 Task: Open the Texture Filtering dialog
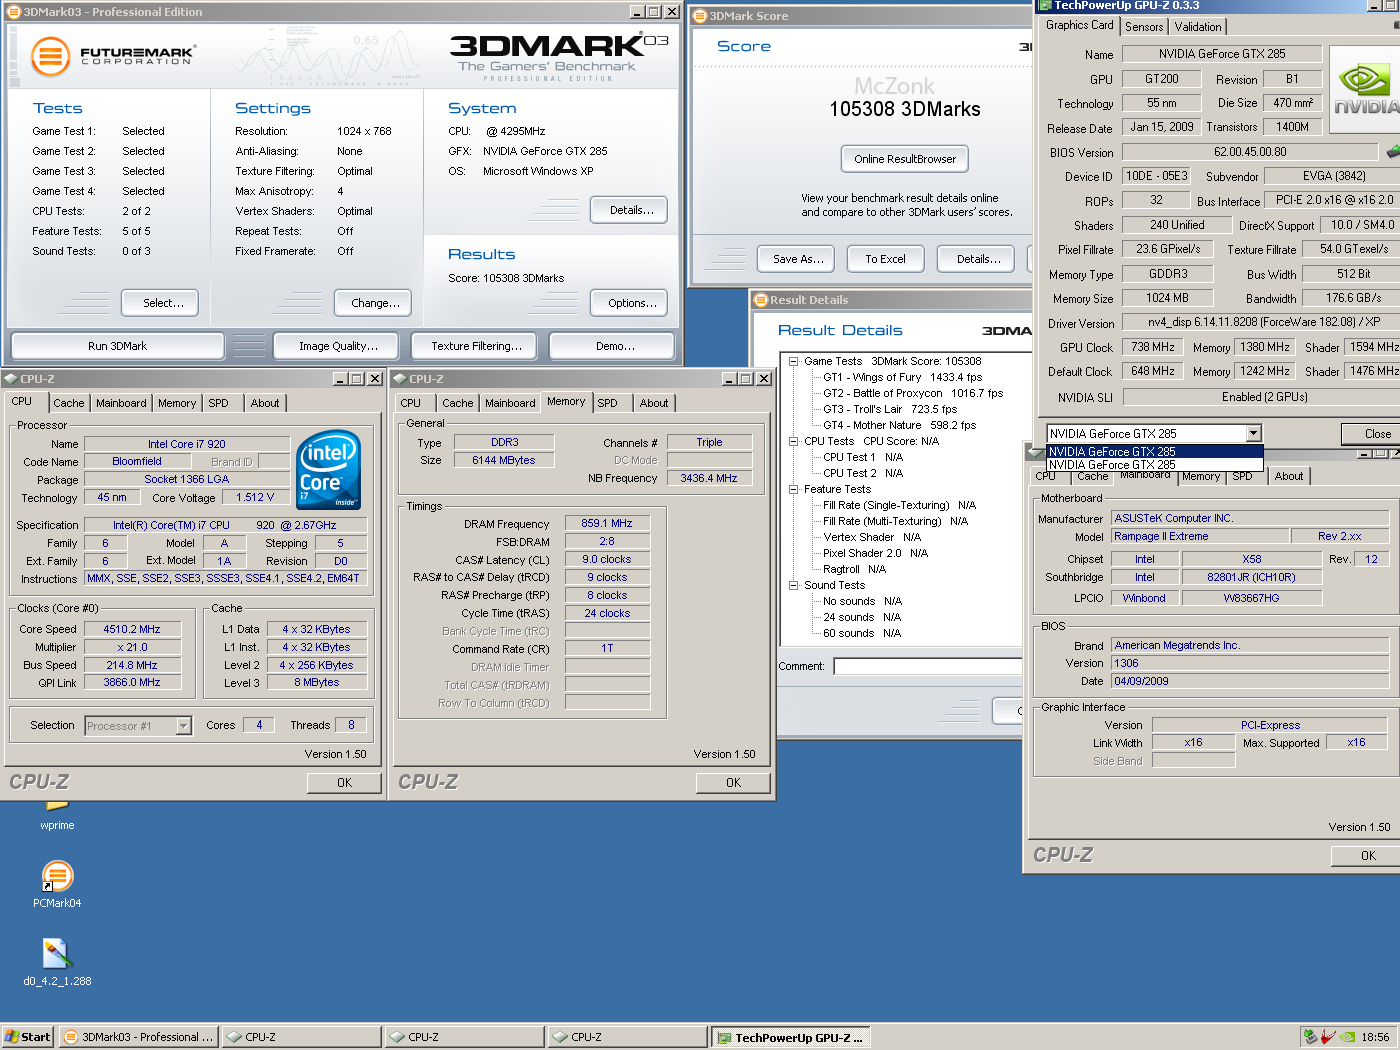click(476, 346)
